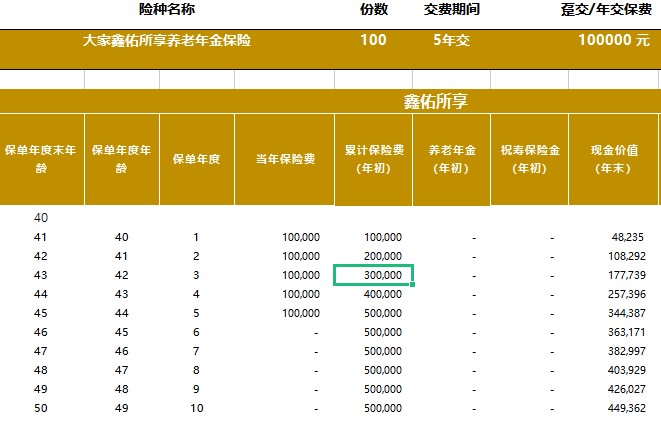Click the 交费期间 header label
The image size is (661, 421).
451,9
